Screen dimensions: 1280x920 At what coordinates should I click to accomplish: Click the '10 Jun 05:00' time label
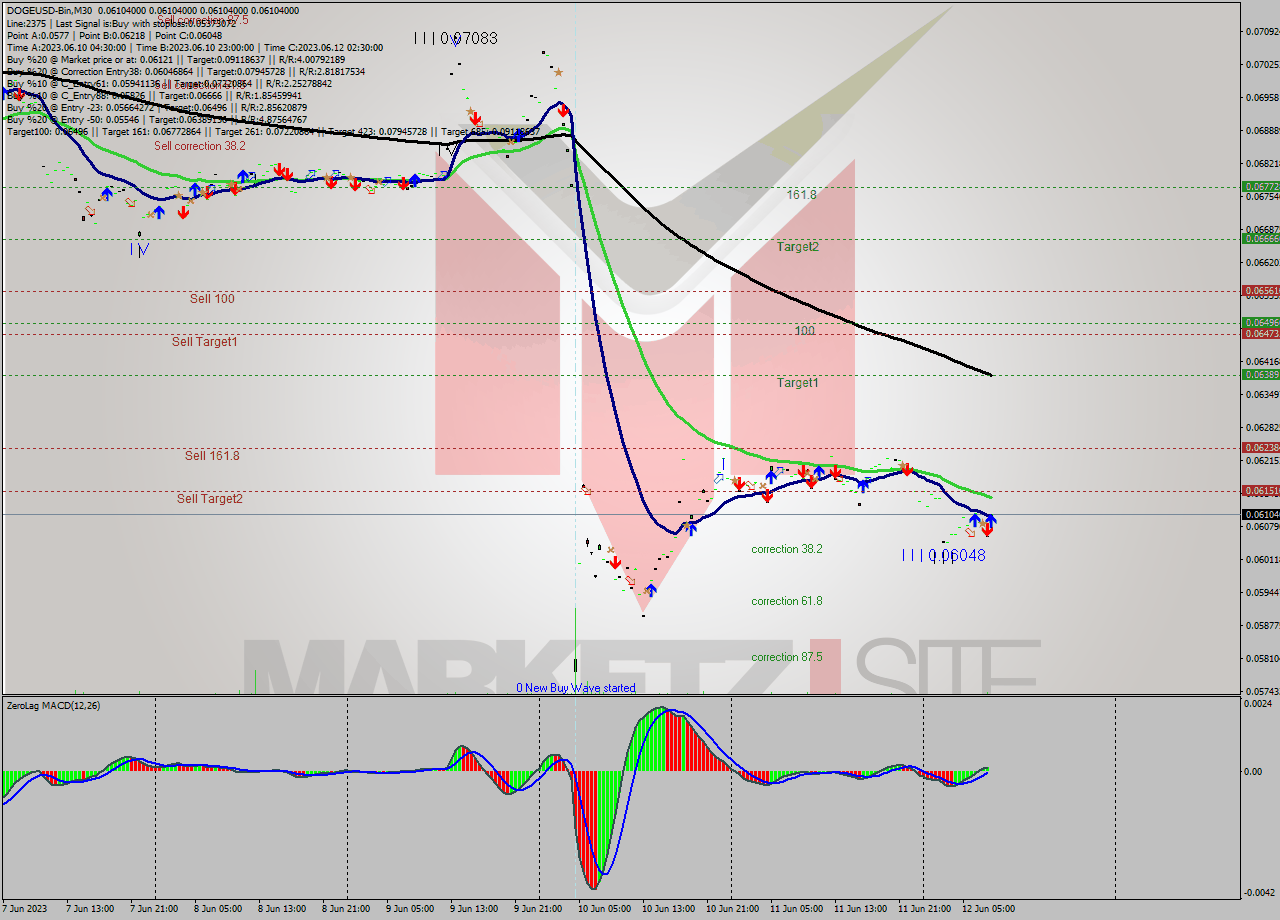[x=603, y=909]
